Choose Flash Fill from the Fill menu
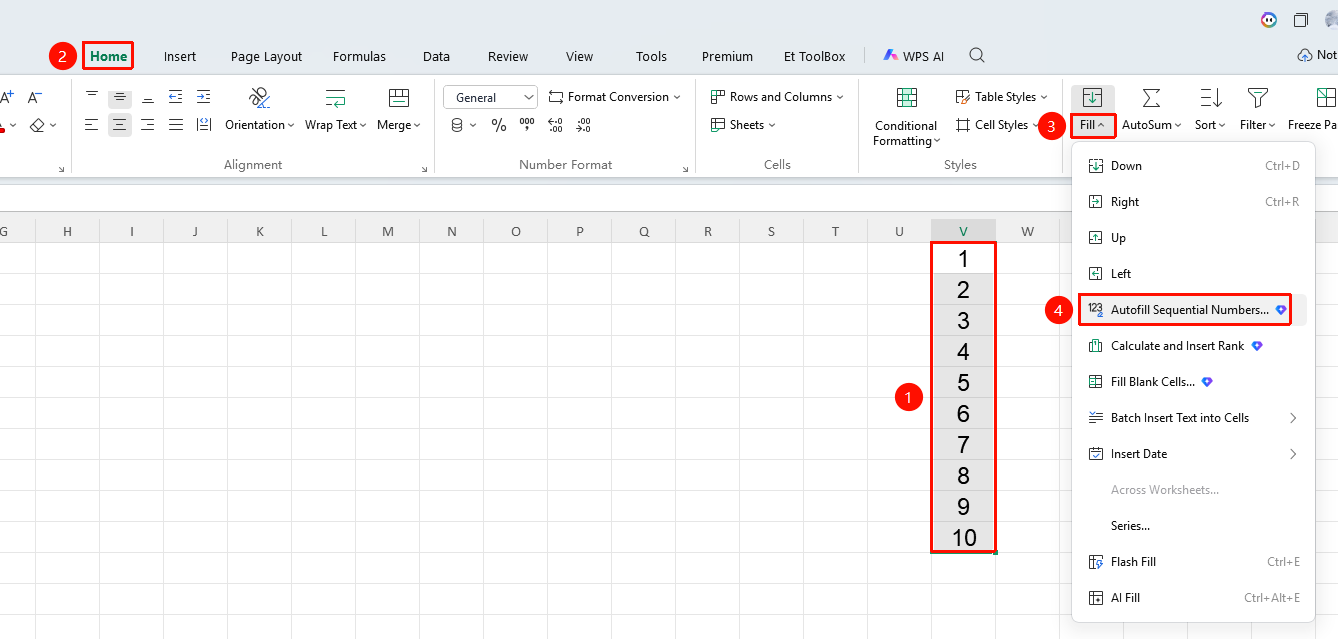 1193,562
